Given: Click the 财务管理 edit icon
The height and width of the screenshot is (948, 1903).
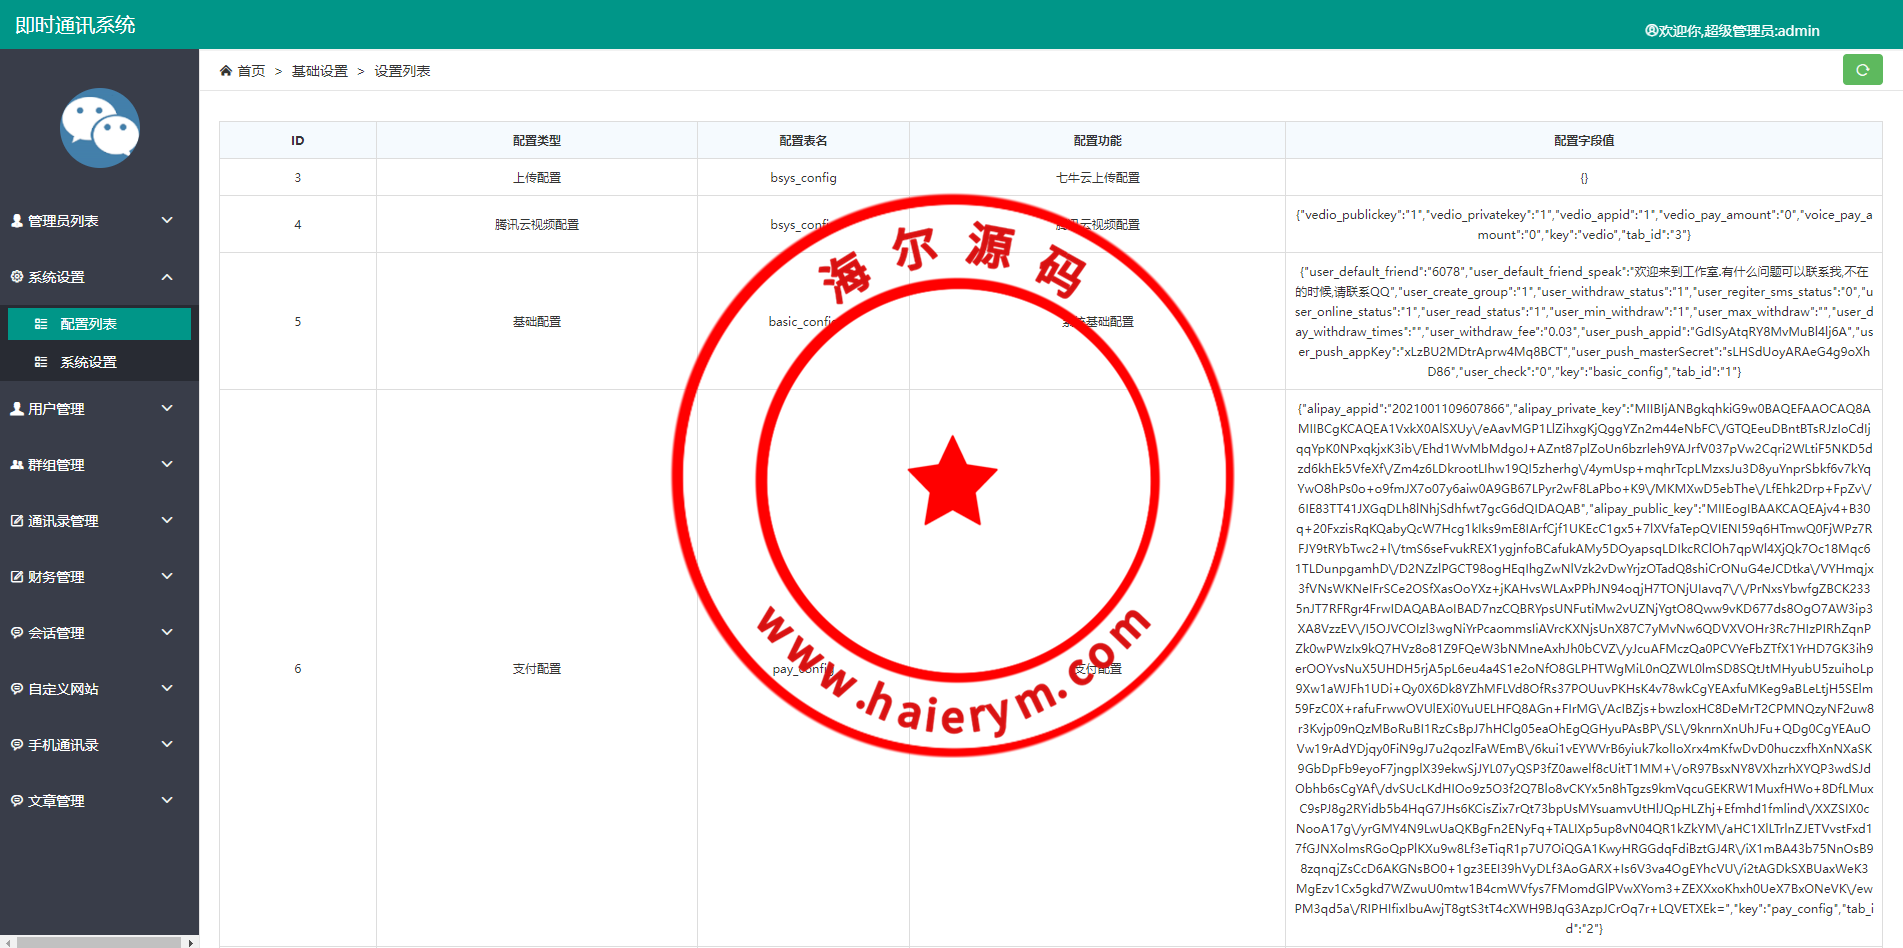Looking at the screenshot, I should (15, 576).
